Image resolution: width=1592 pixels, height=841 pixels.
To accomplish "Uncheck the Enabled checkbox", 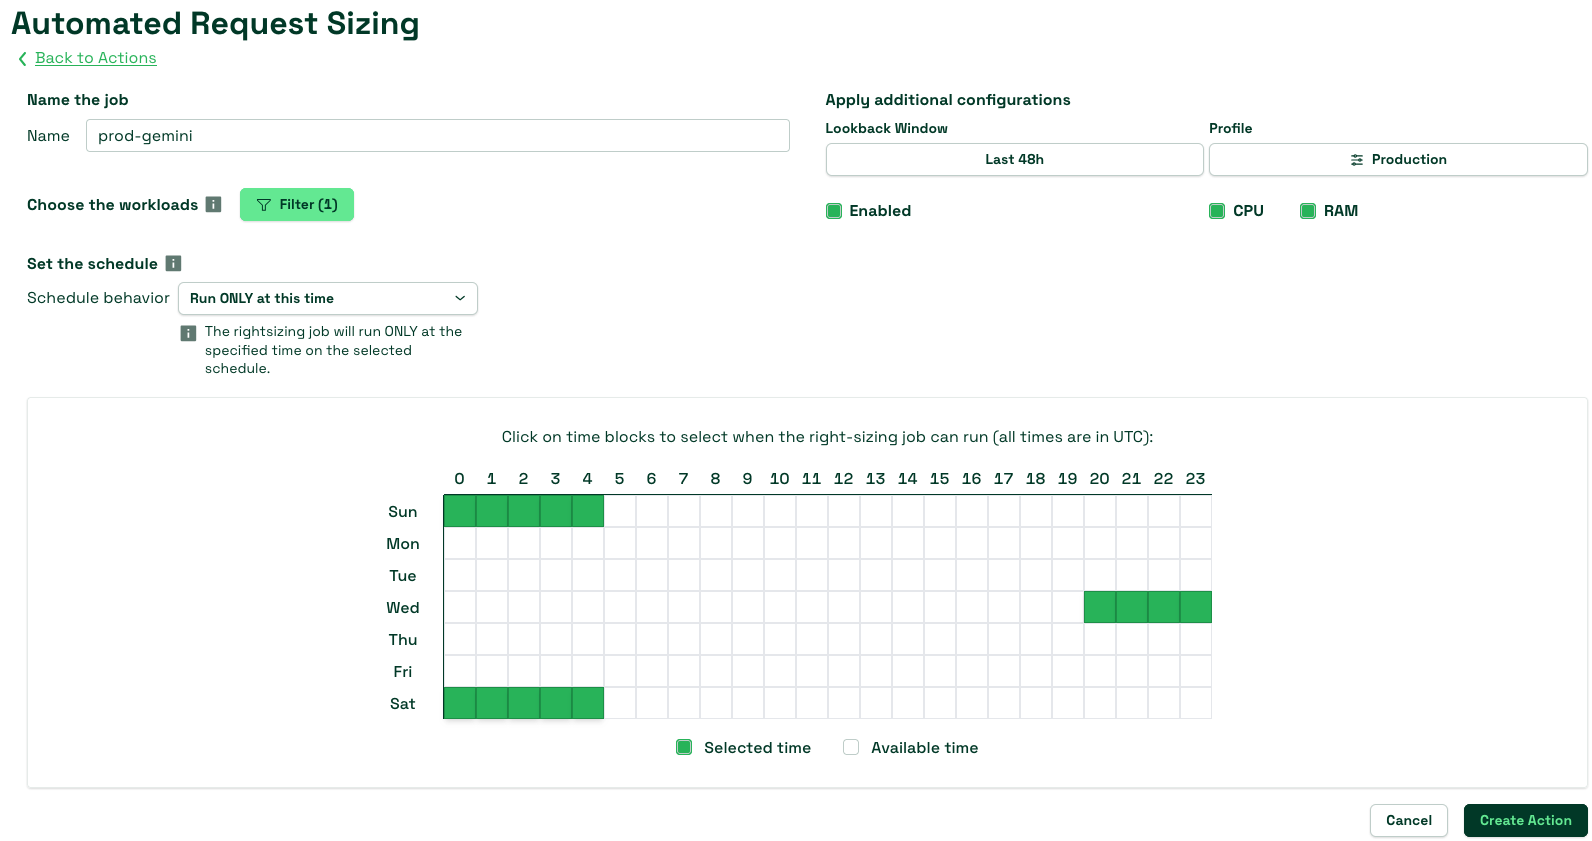I will point(834,211).
